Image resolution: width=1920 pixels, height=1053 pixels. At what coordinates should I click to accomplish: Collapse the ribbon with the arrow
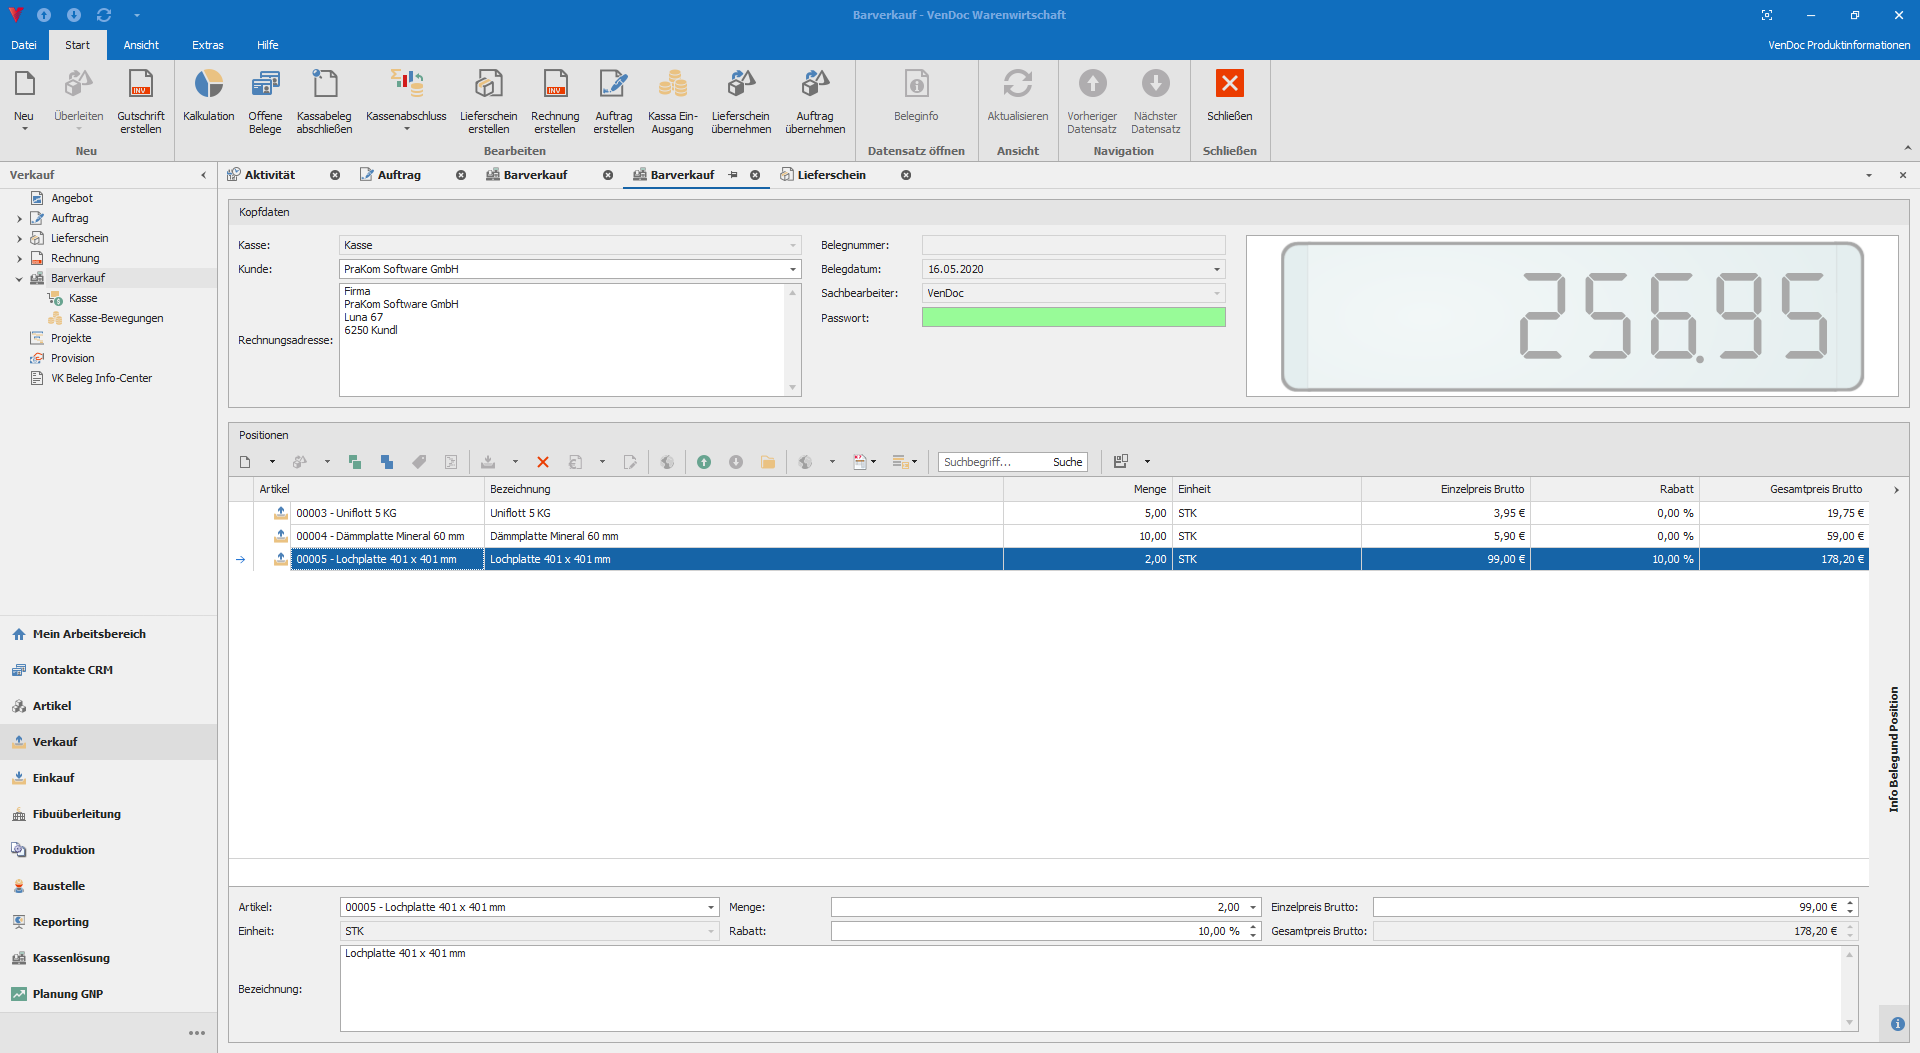click(1907, 148)
